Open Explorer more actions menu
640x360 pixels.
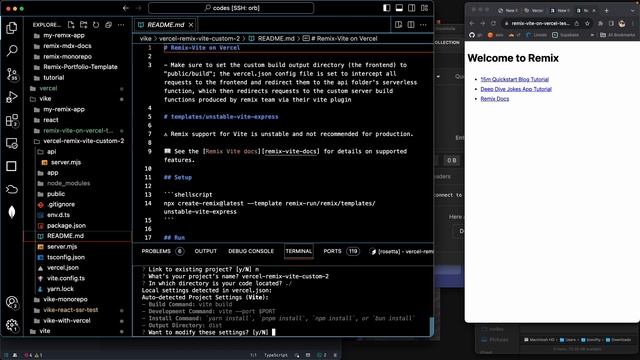tap(121, 25)
